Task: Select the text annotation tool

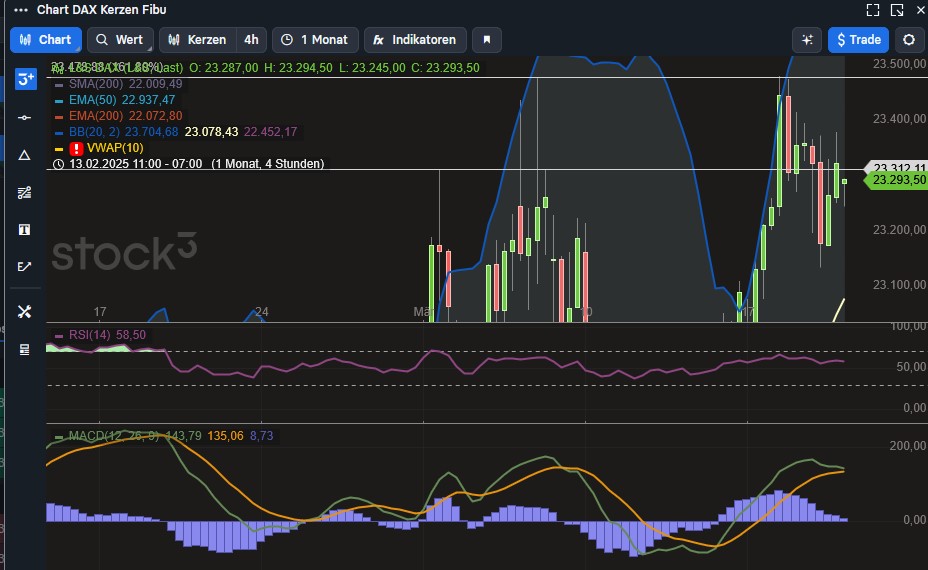Action: click(x=25, y=229)
